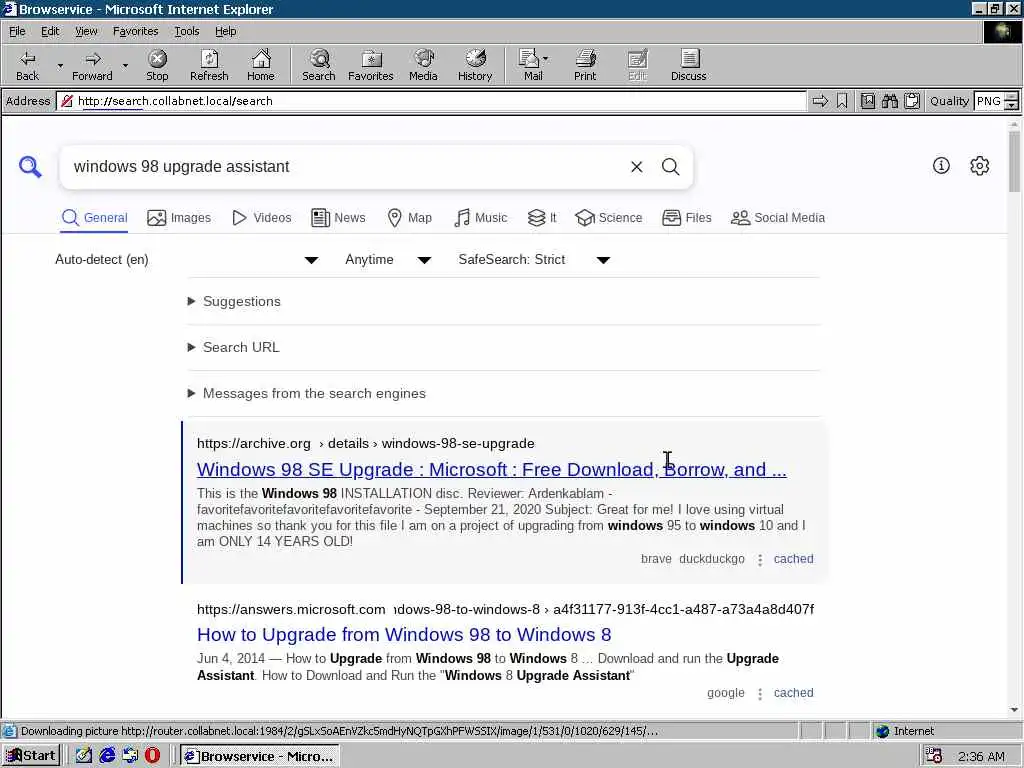The width and height of the screenshot is (1024, 768).
Task: Open the language Auto-detect (en) dropdown
Action: tap(186, 260)
